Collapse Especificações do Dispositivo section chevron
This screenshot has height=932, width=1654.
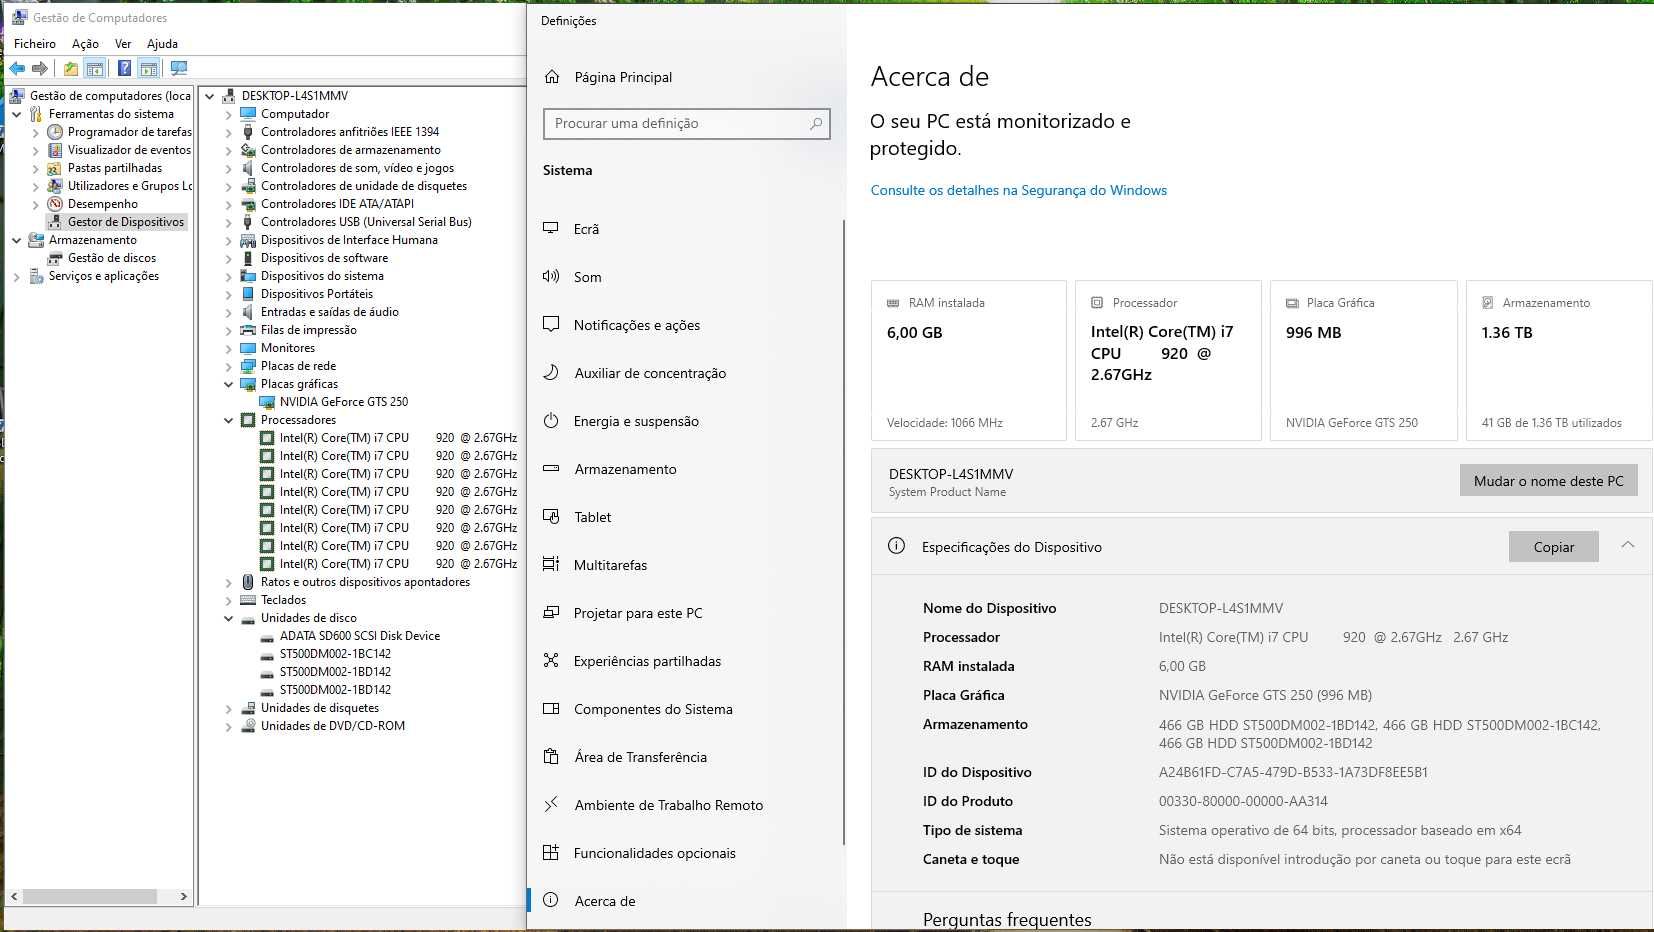1627,545
